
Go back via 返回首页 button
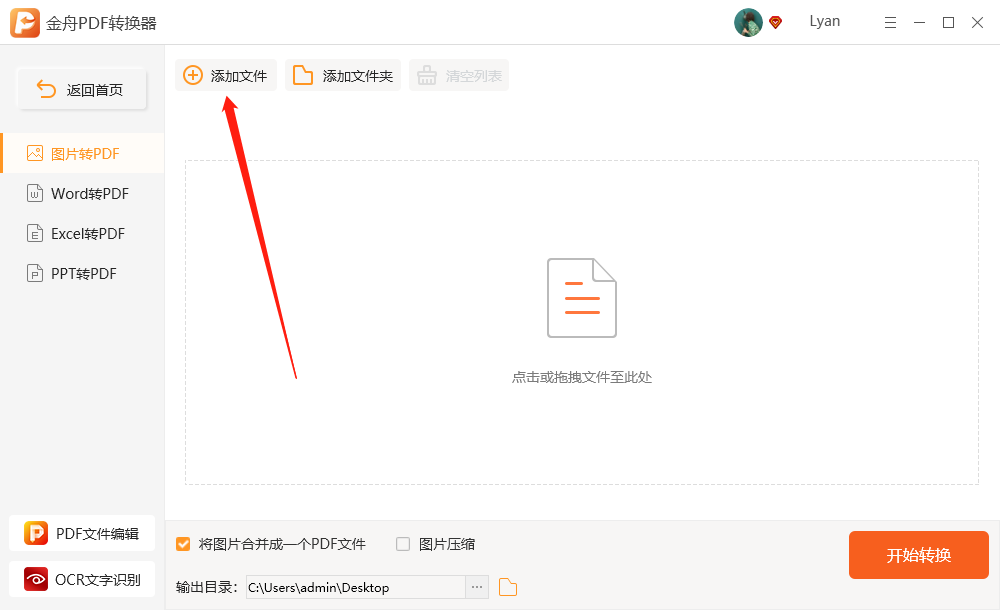coord(82,89)
